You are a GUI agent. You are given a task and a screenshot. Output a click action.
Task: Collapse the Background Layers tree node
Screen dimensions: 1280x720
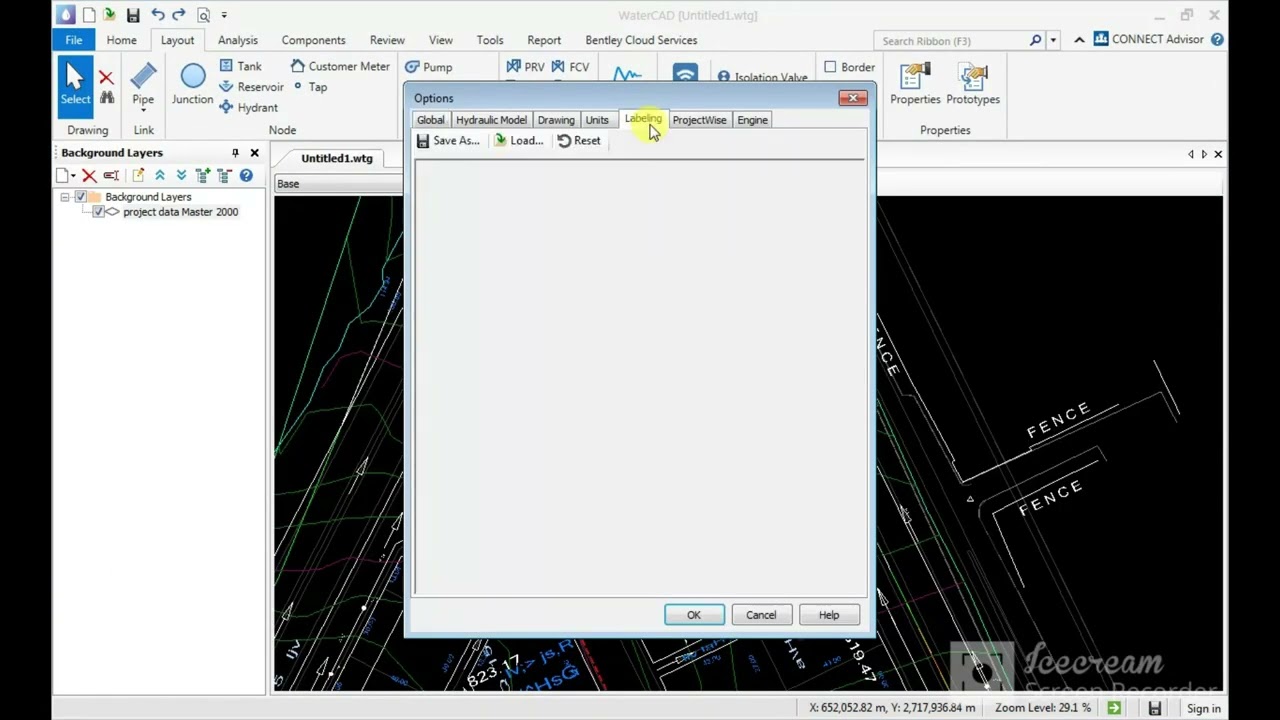click(x=65, y=197)
